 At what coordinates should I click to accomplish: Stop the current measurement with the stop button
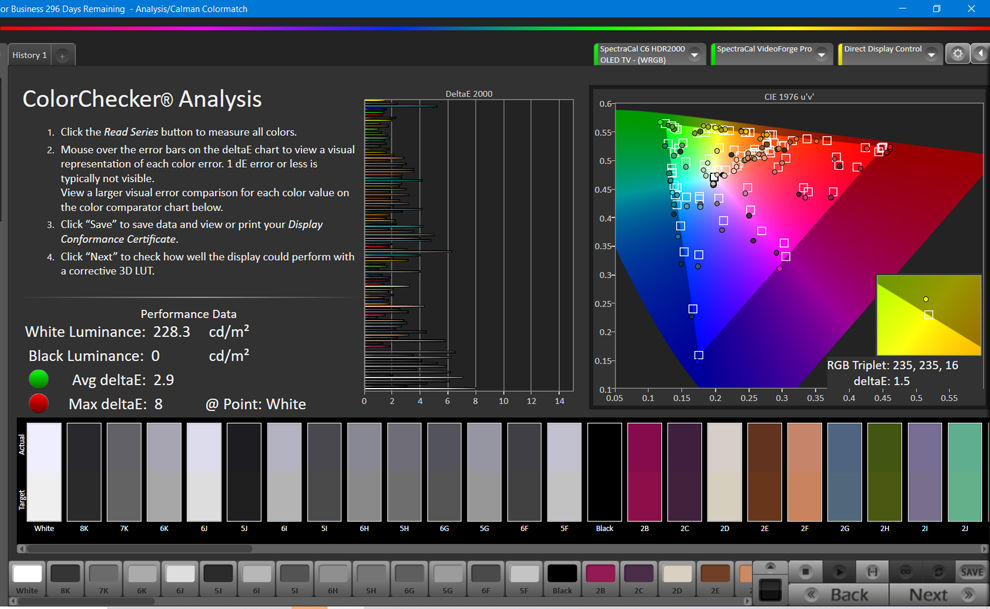pyautogui.click(x=805, y=571)
